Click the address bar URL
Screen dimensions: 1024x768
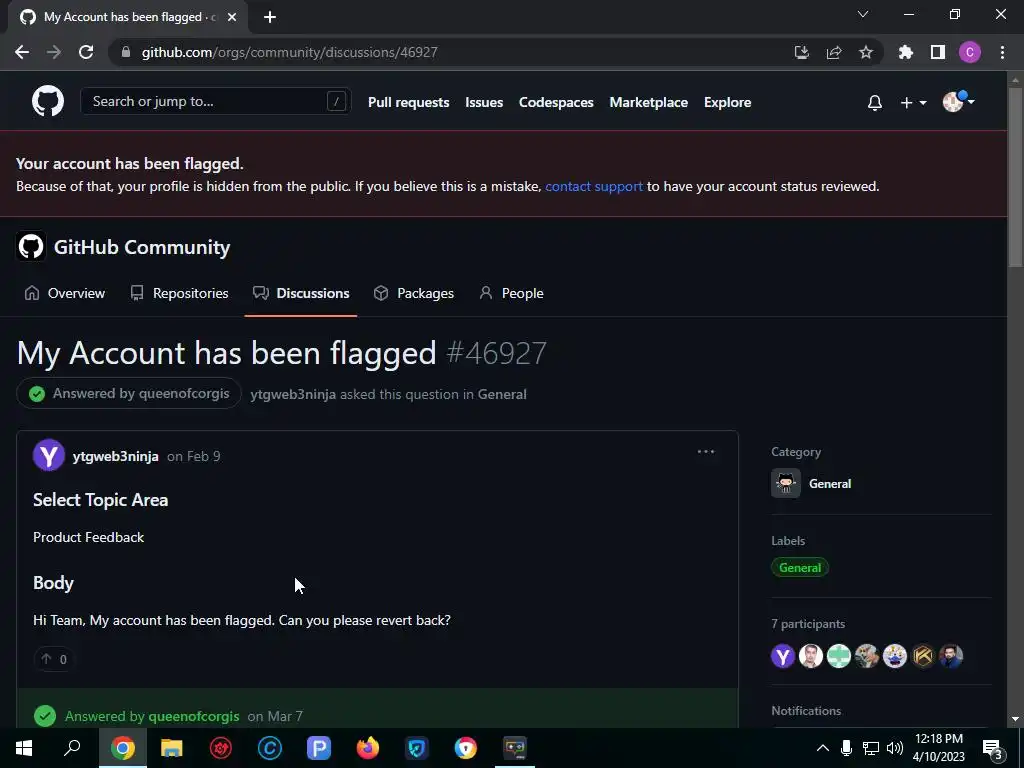point(289,52)
